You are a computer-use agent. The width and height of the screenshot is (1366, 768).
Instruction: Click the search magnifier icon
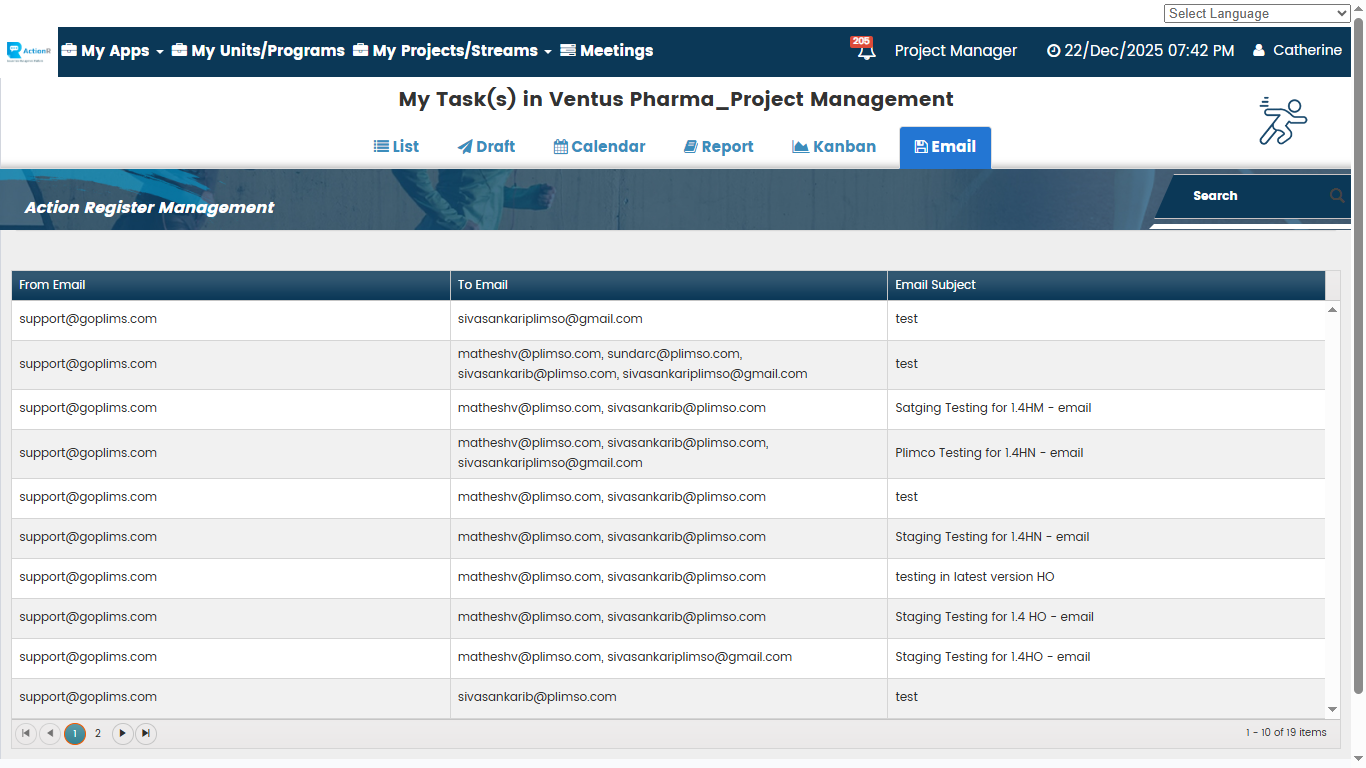coord(1336,196)
